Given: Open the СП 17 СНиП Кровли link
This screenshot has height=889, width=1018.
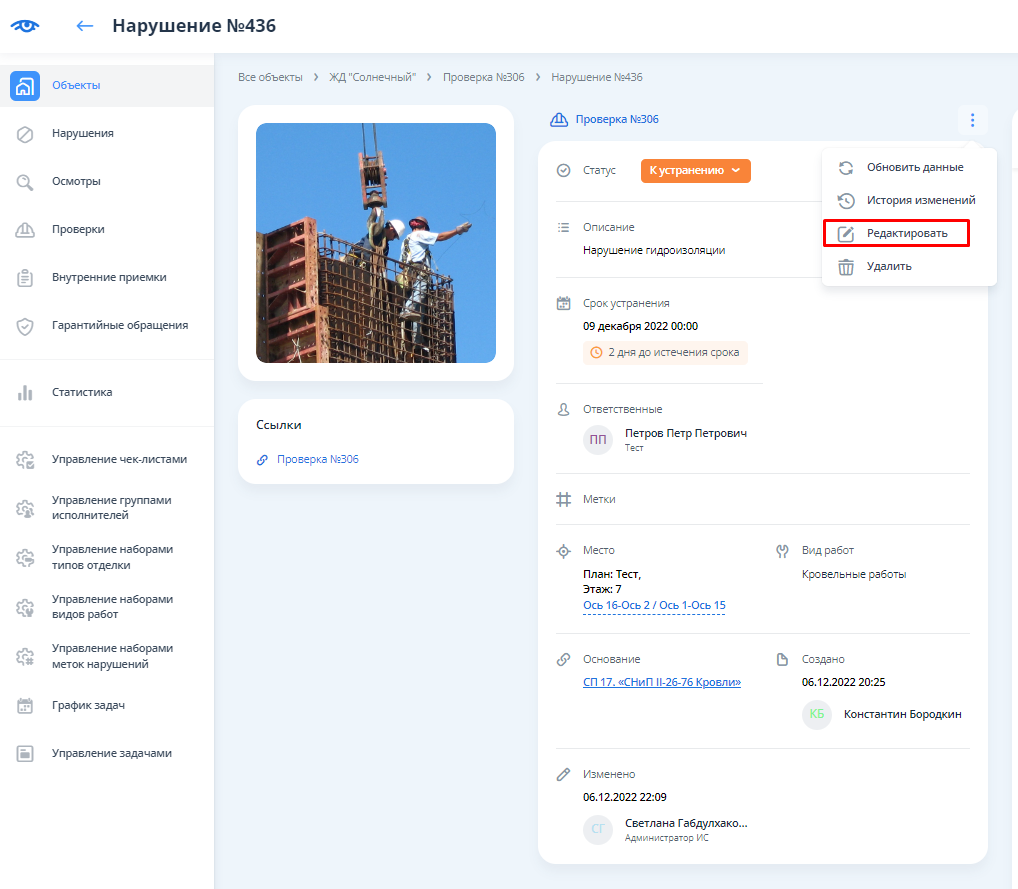Looking at the screenshot, I should coord(661,683).
